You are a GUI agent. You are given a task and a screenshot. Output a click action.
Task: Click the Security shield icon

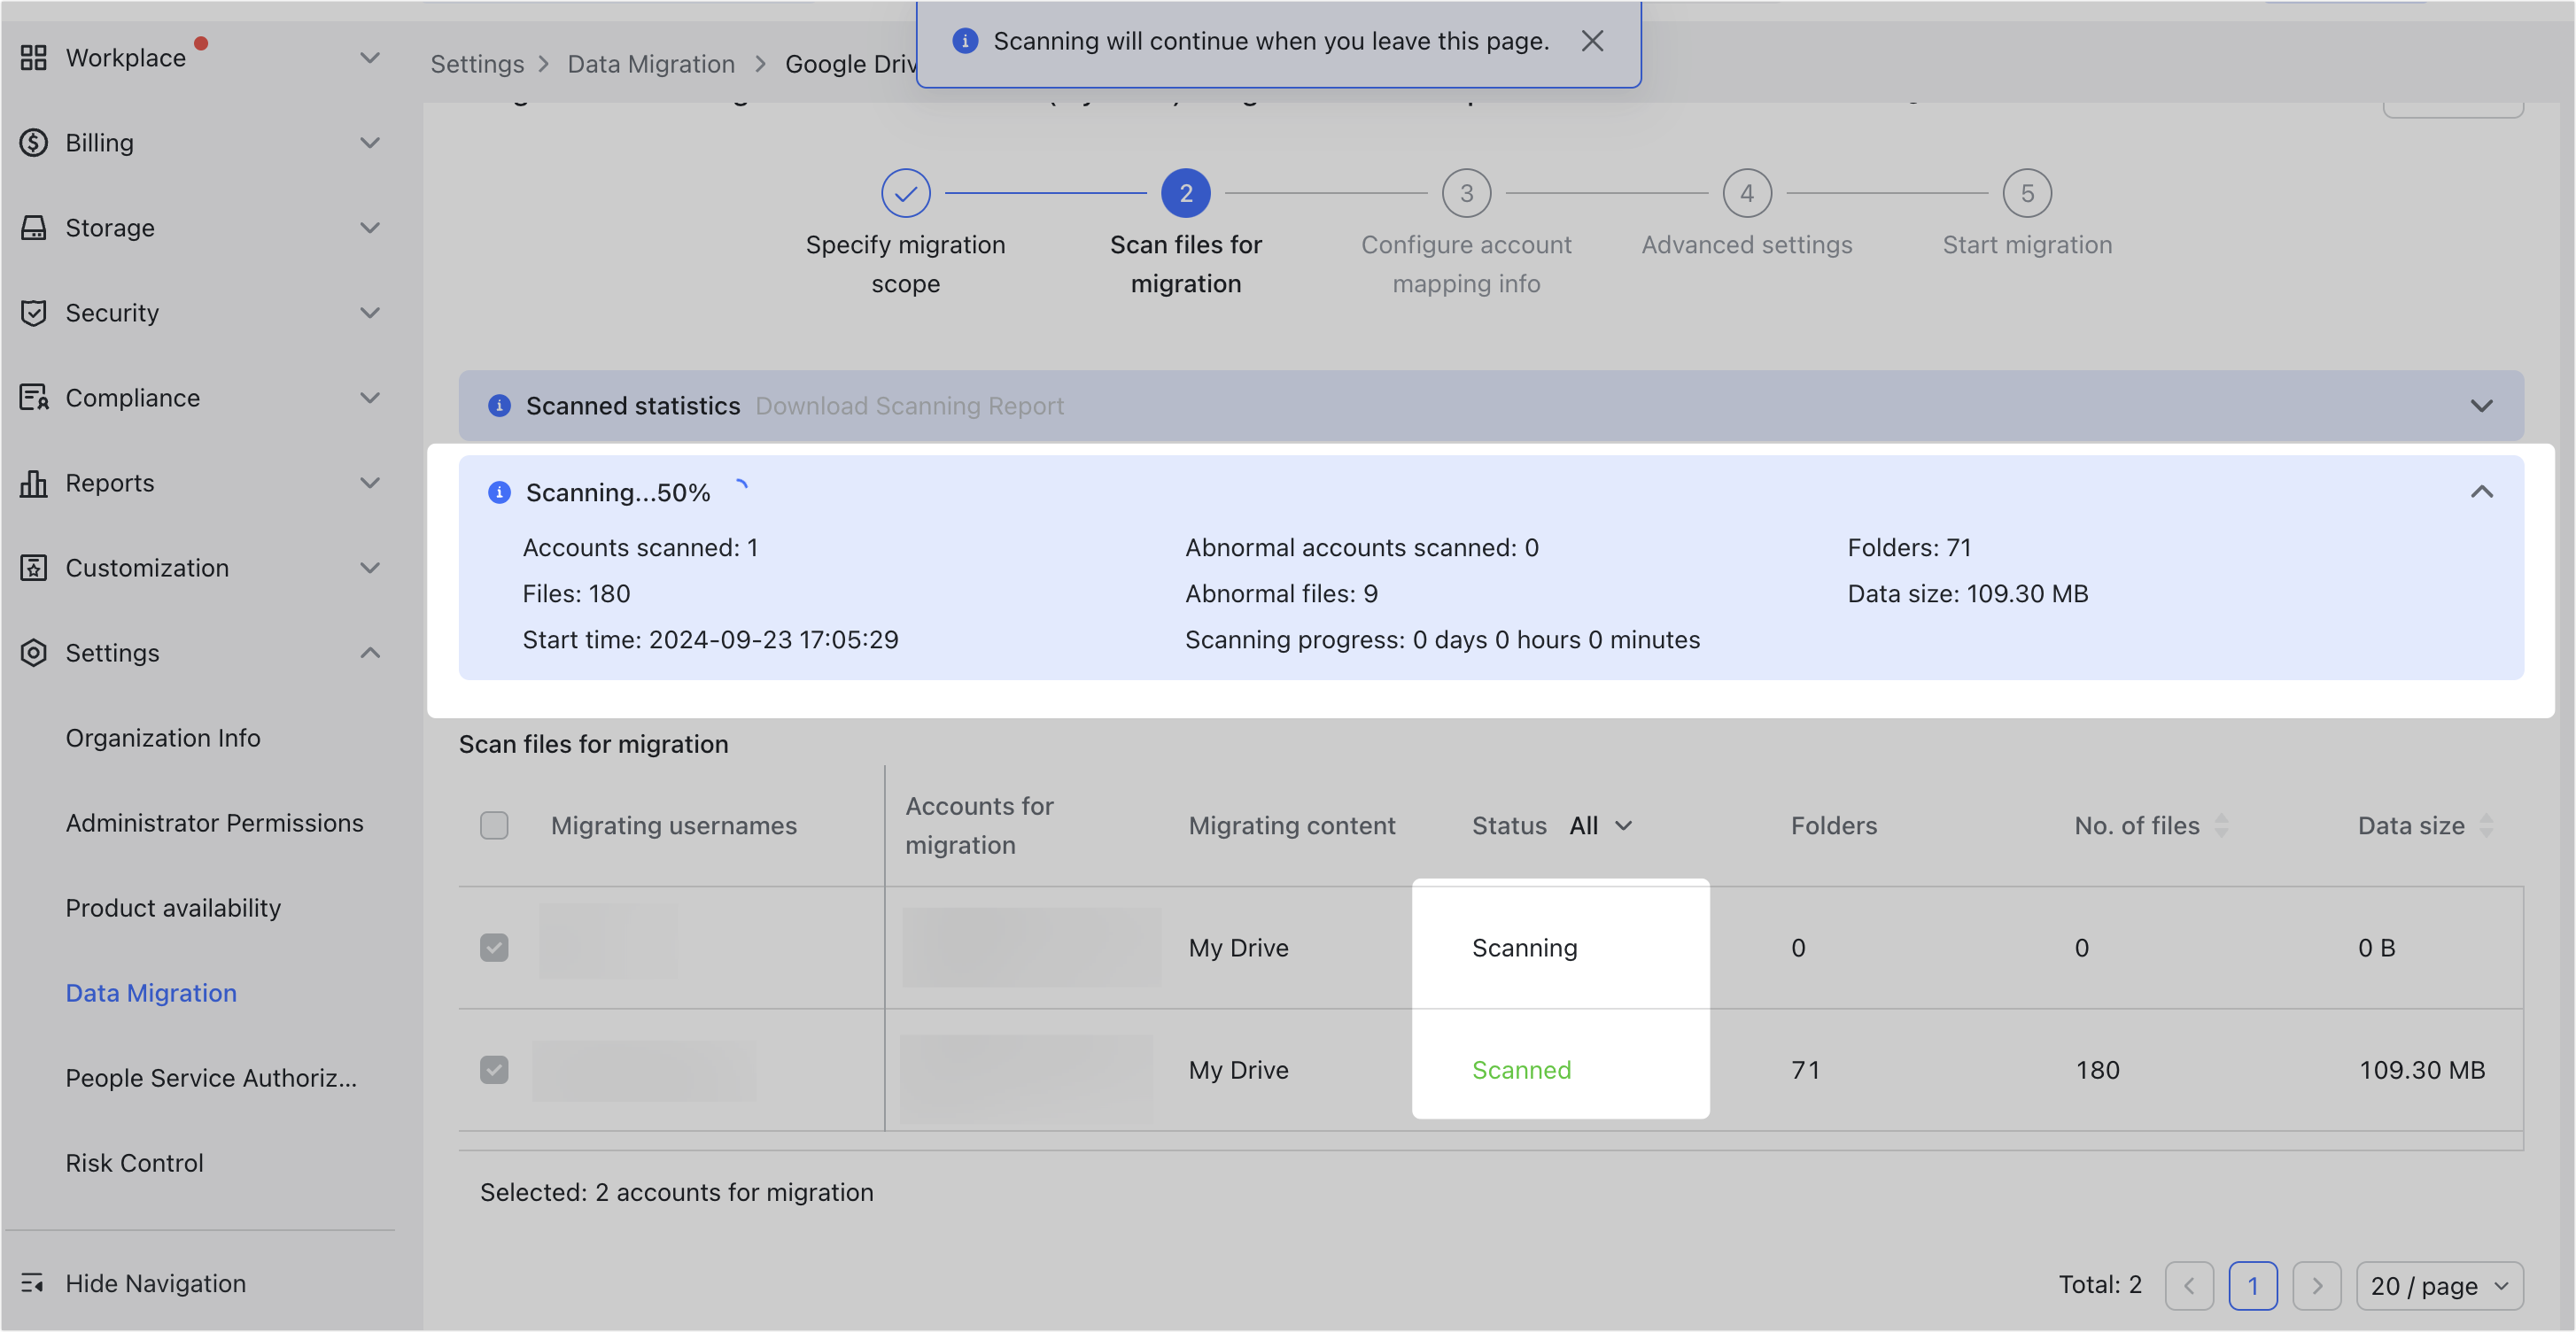click(33, 312)
